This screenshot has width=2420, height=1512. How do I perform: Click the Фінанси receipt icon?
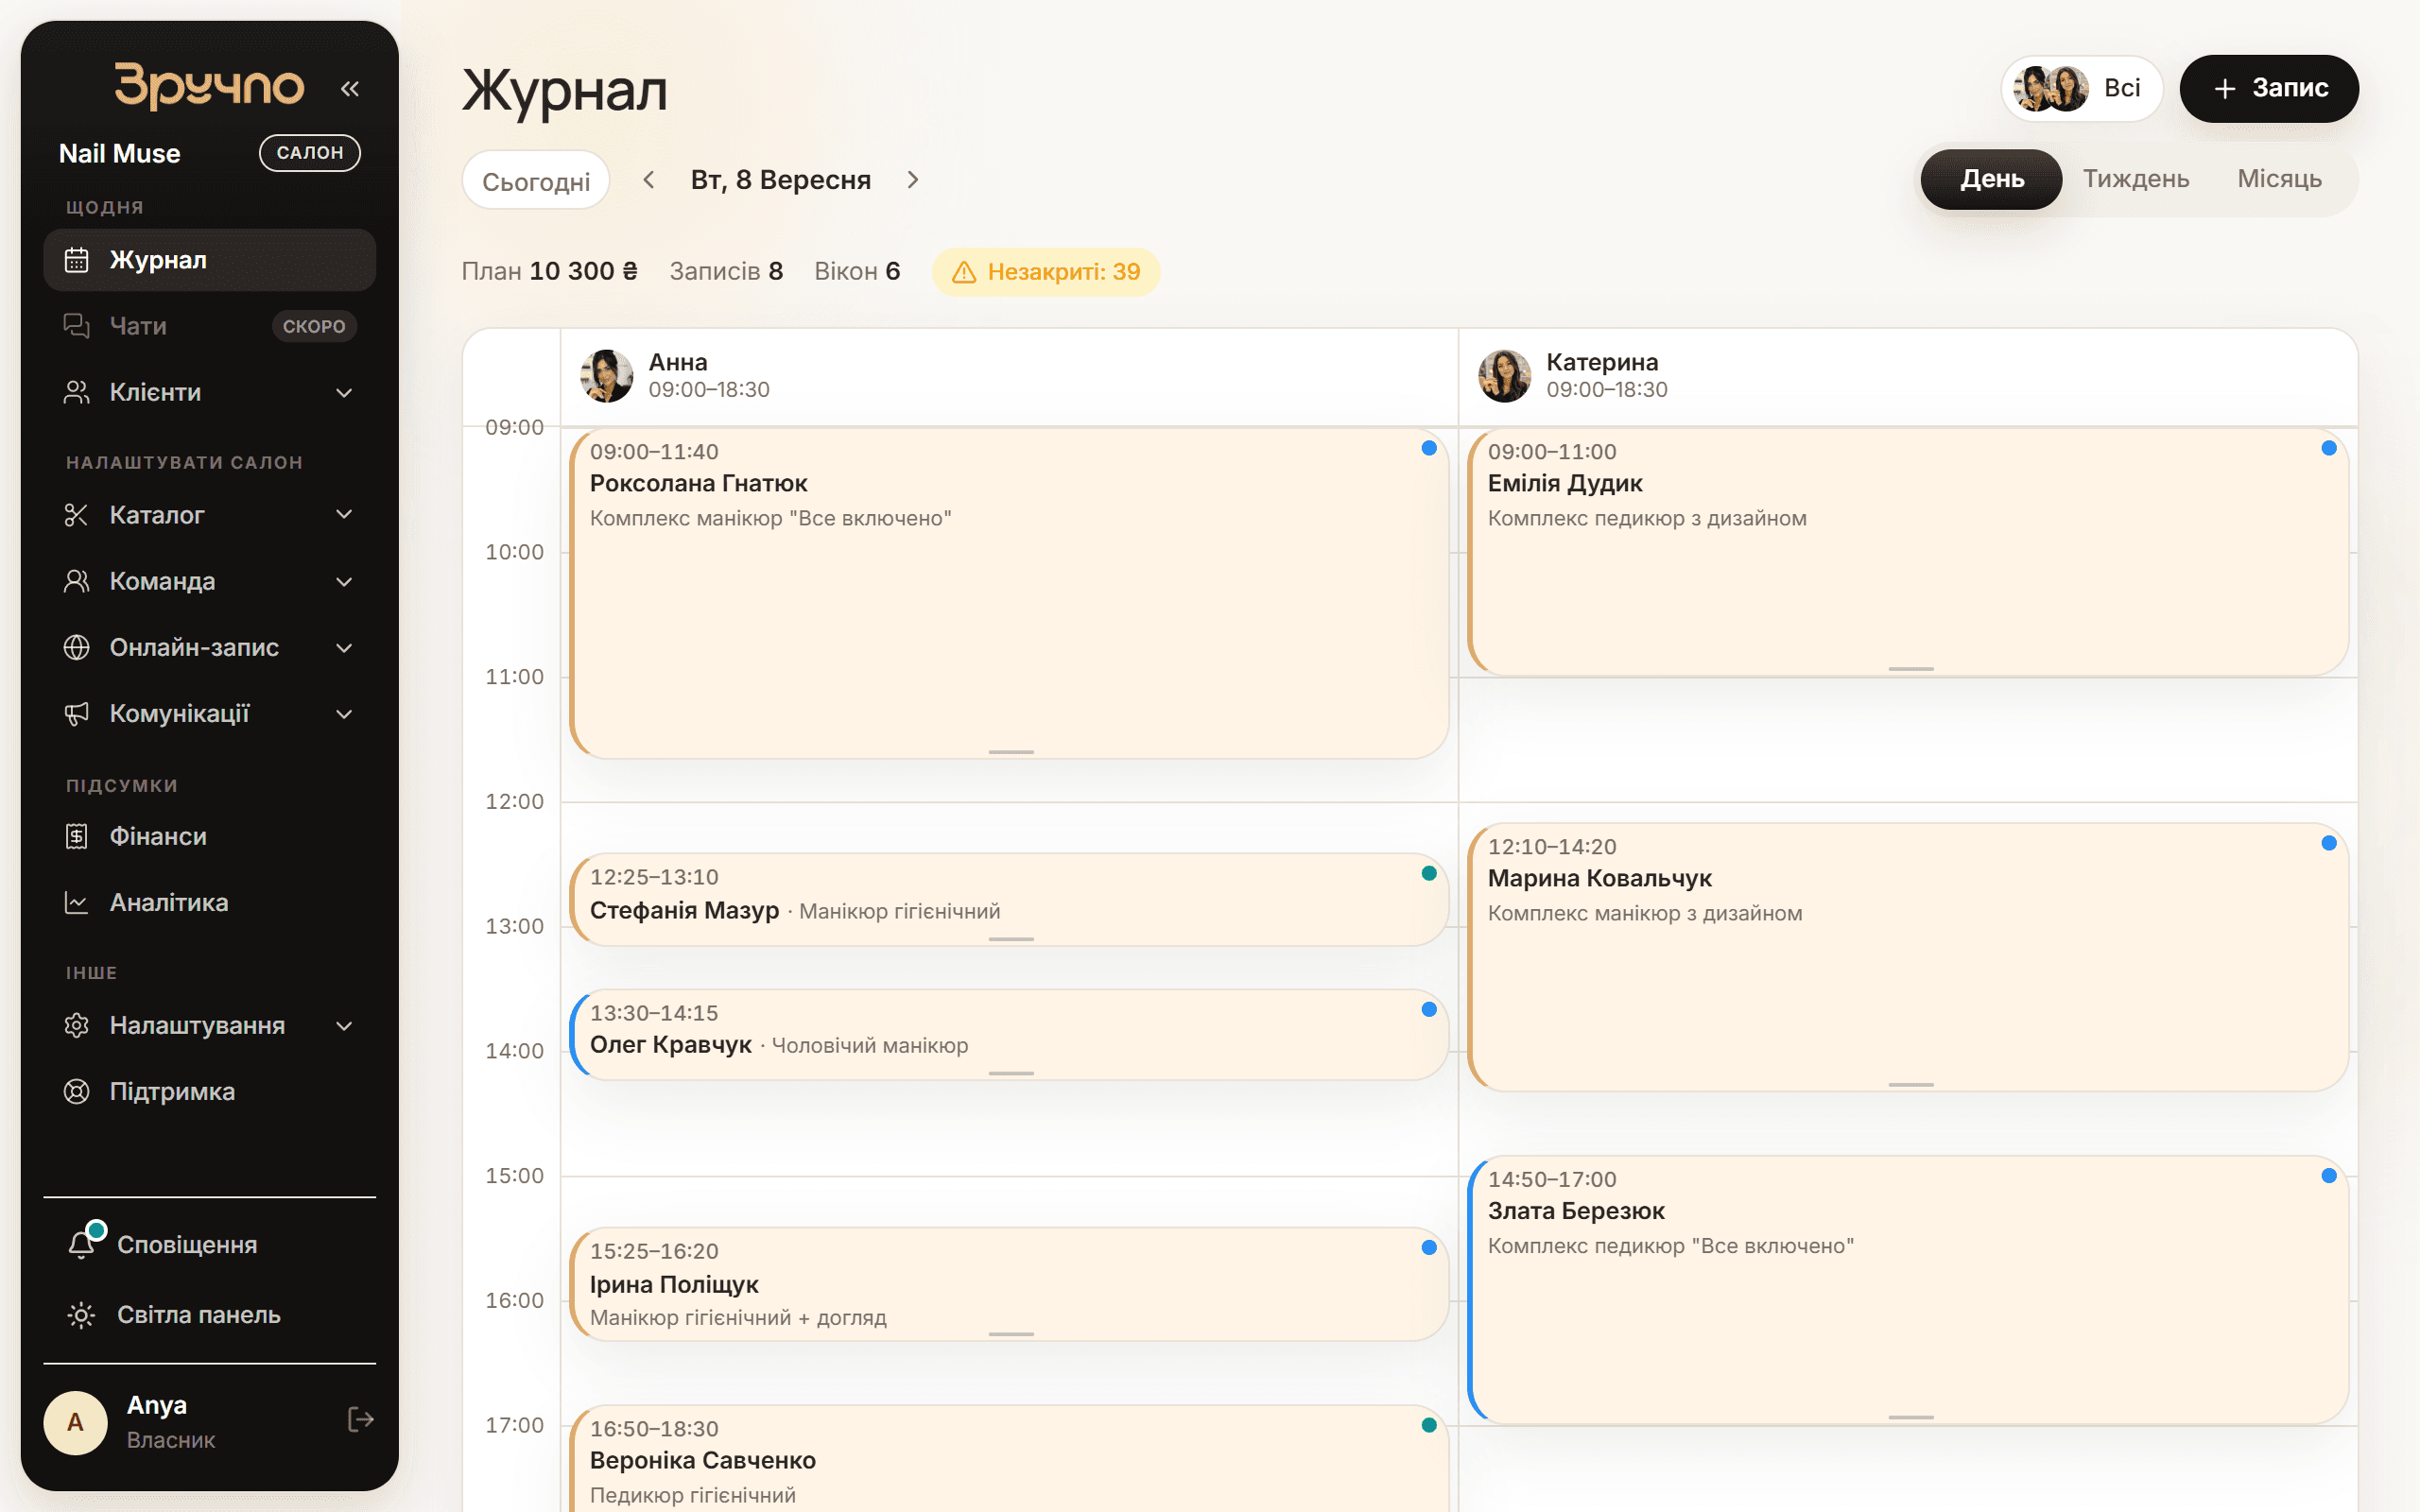tap(77, 836)
